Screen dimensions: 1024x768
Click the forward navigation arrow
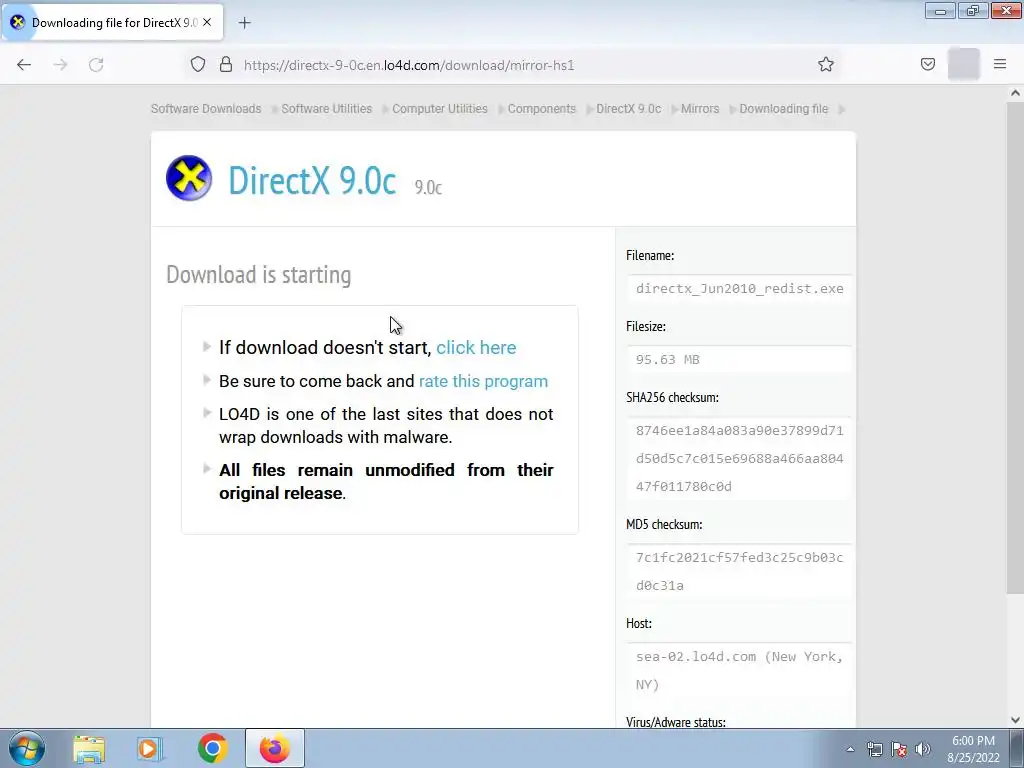[60, 65]
